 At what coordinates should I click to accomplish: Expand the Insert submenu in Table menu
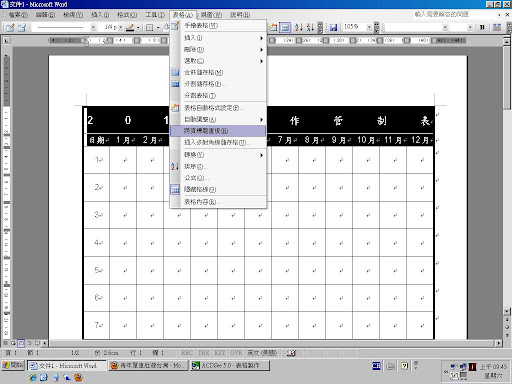[218, 38]
